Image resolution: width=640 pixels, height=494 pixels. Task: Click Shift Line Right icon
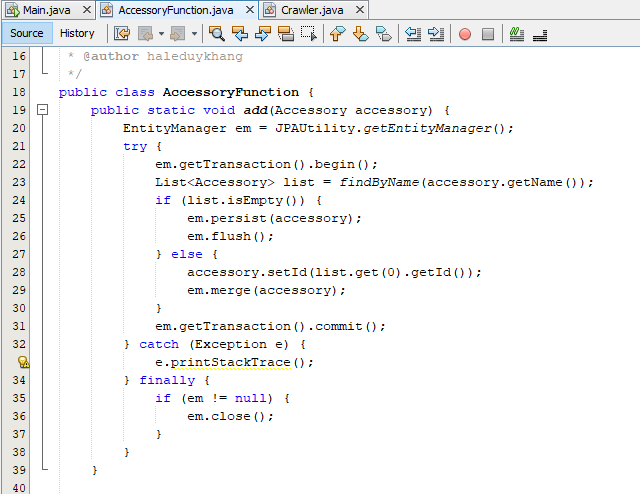[436, 33]
